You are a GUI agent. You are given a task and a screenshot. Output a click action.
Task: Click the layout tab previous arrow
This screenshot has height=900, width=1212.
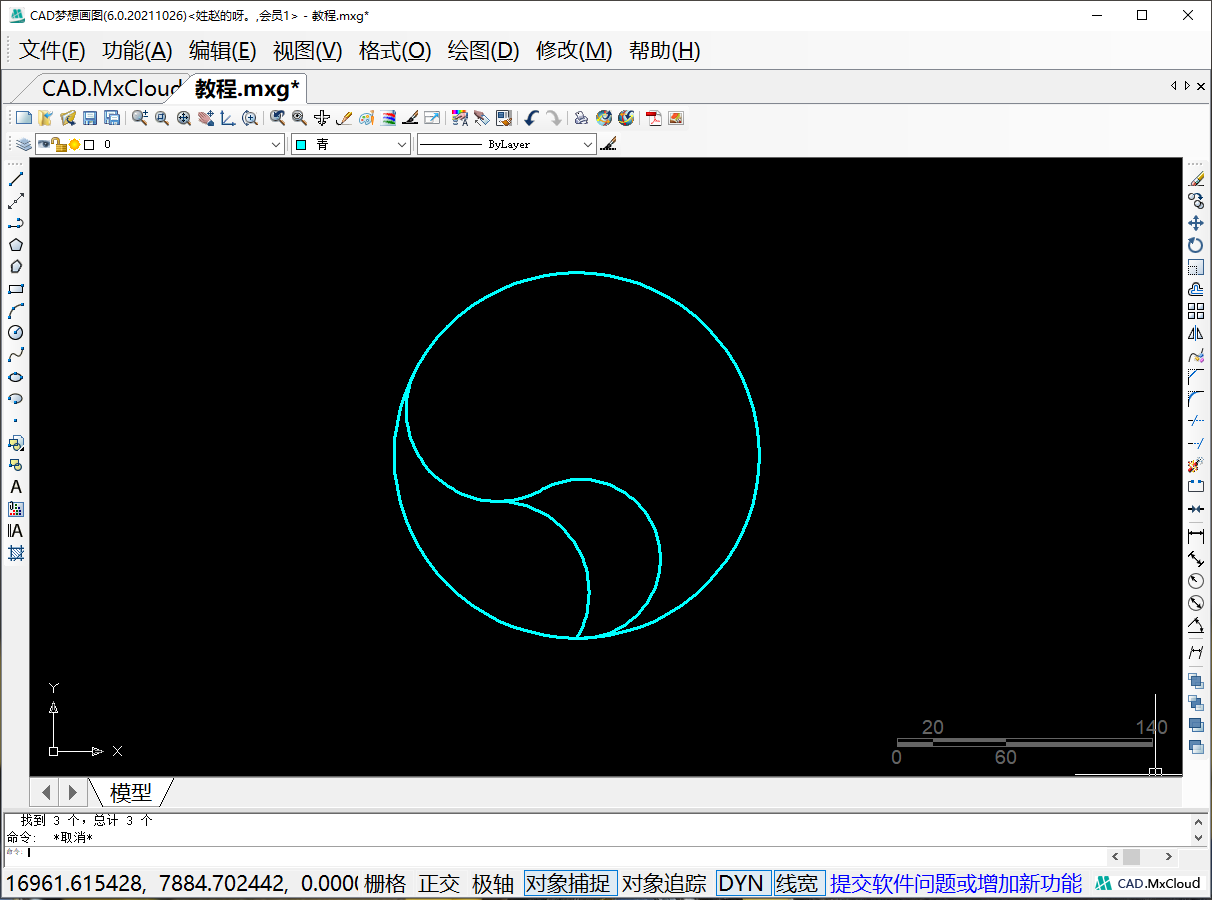46,793
